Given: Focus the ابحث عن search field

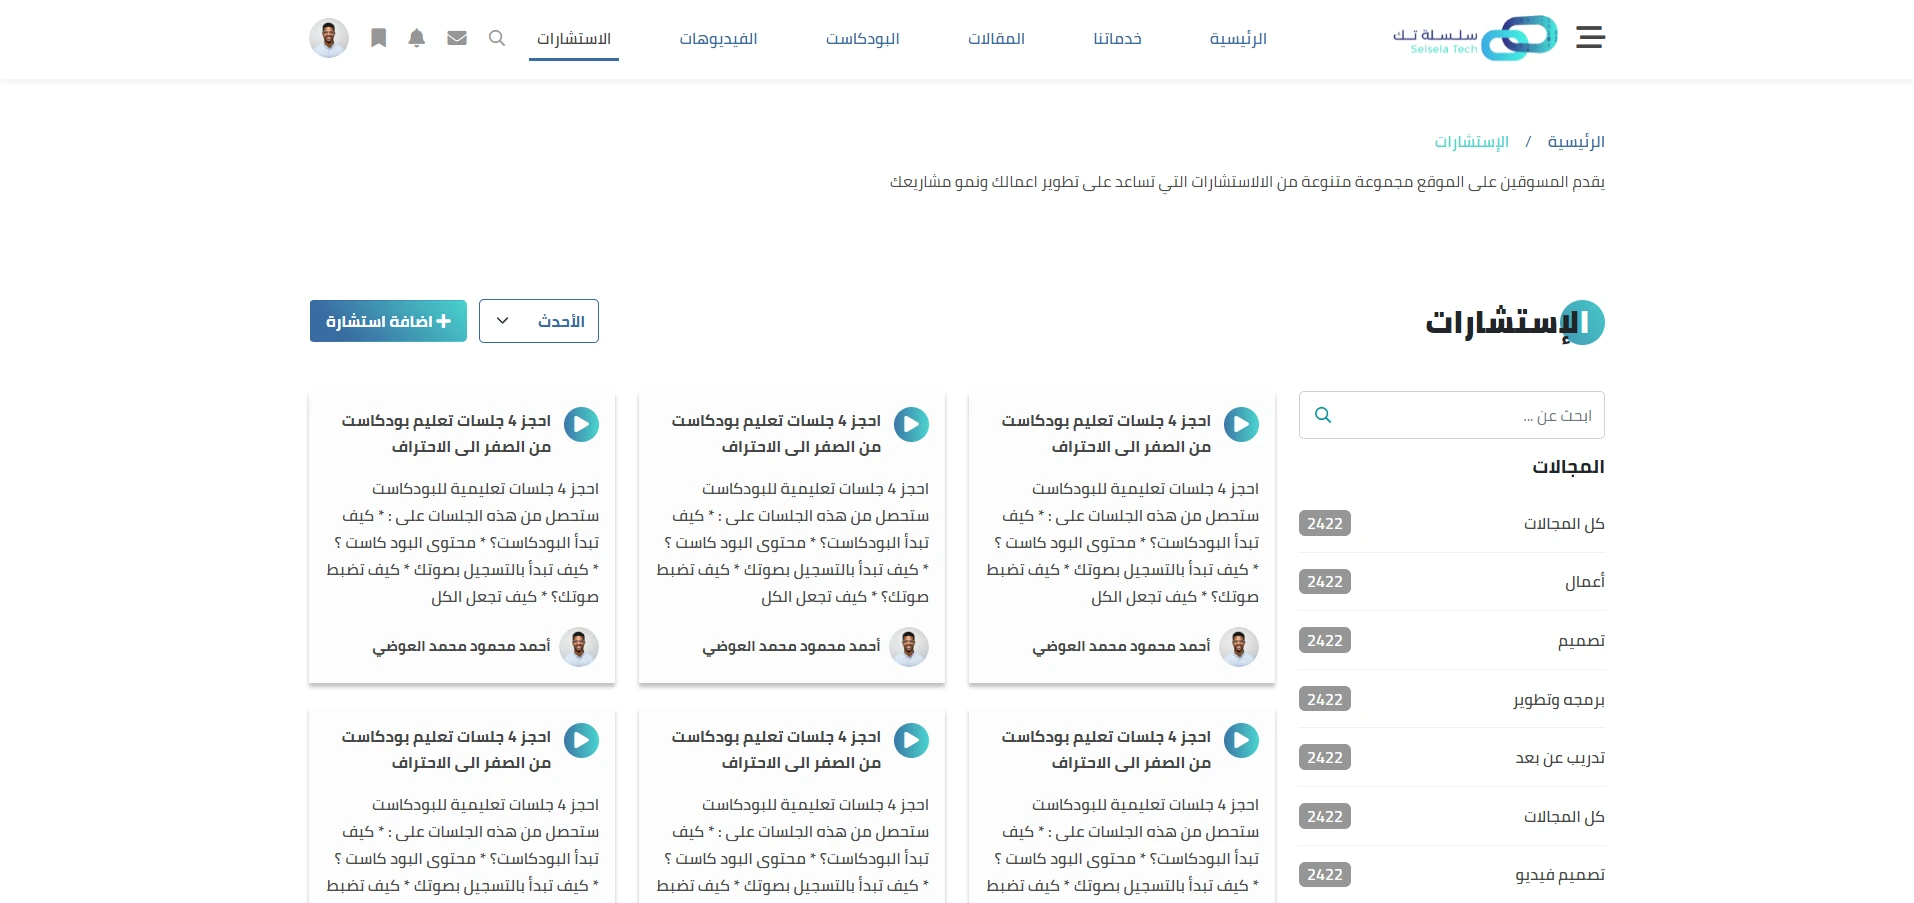Looking at the screenshot, I should point(1465,415).
